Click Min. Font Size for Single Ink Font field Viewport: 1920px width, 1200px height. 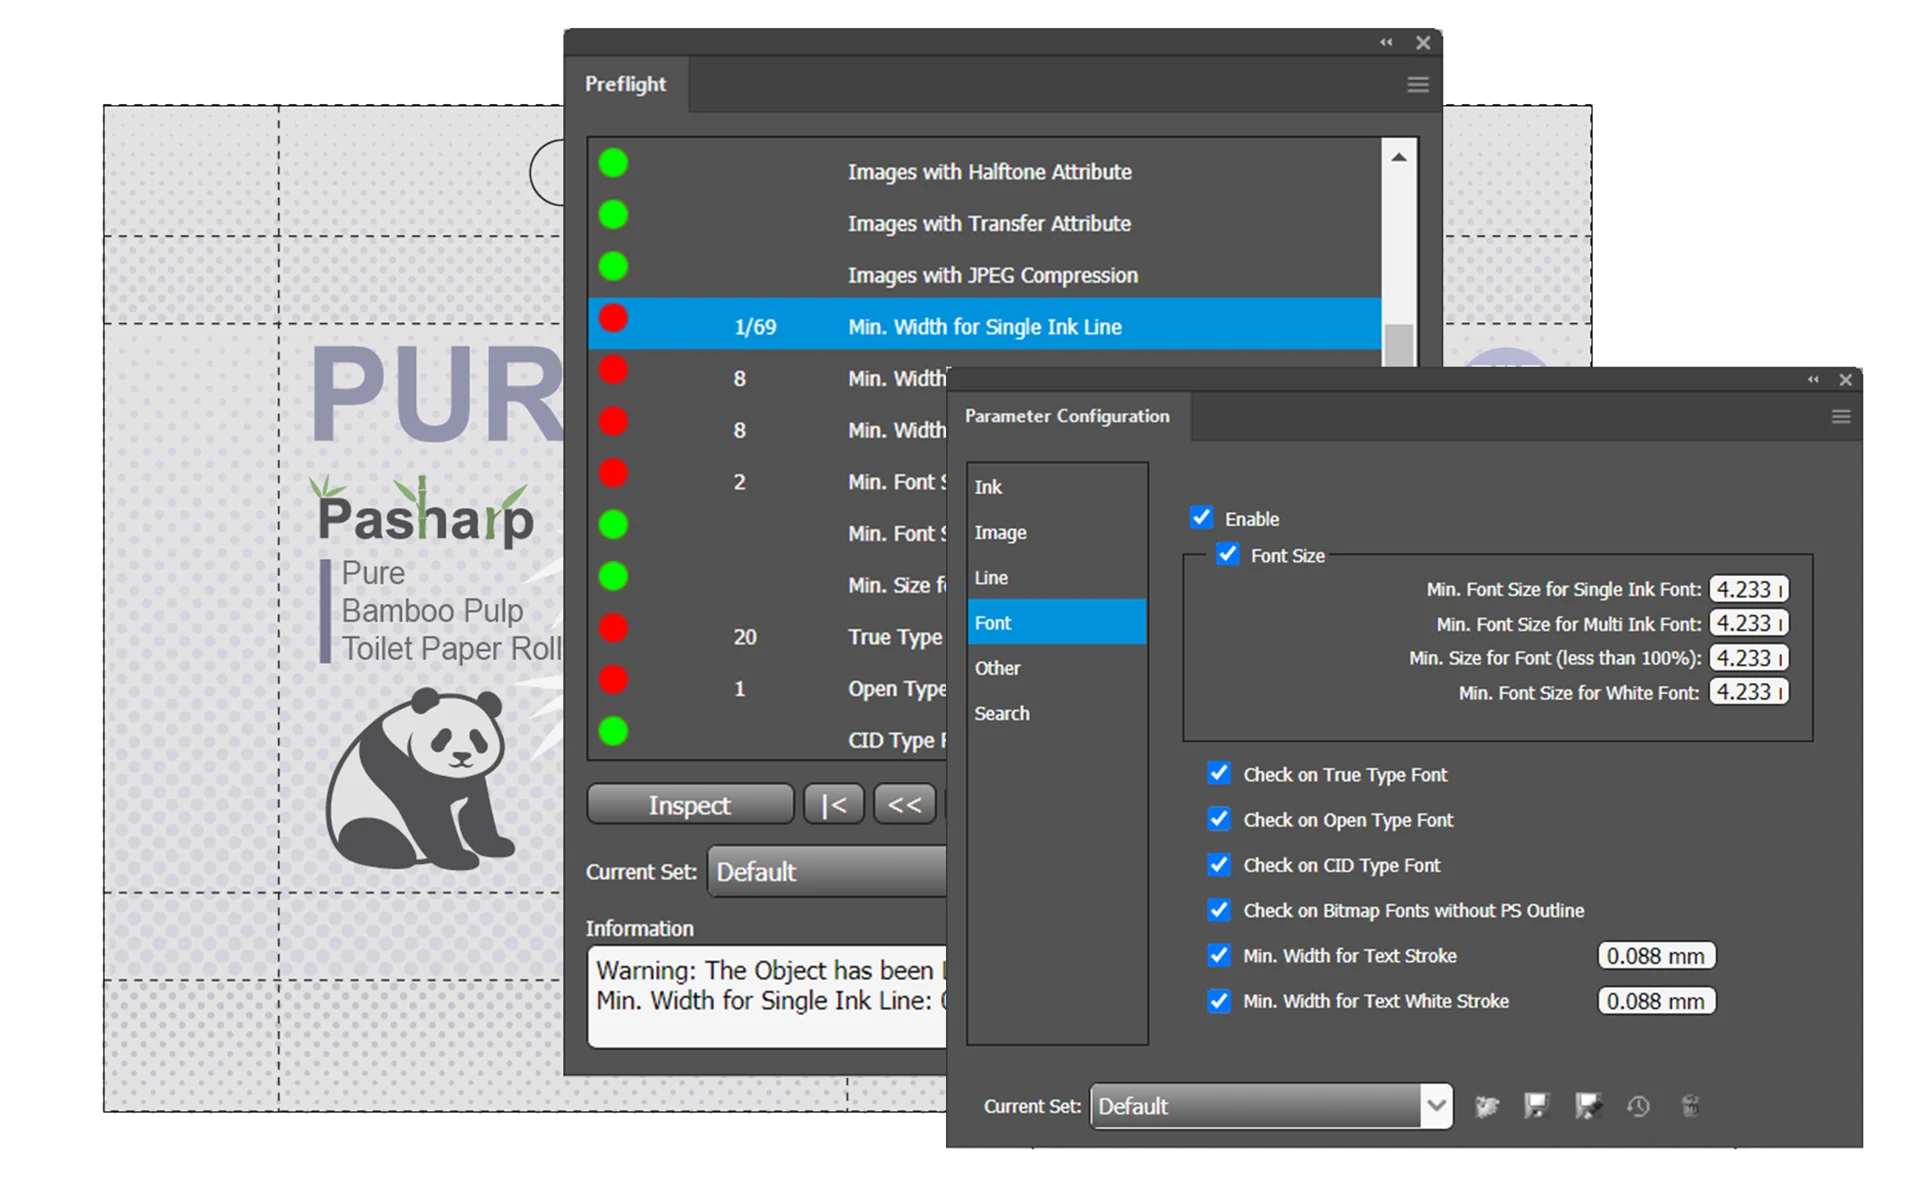click(x=1749, y=589)
